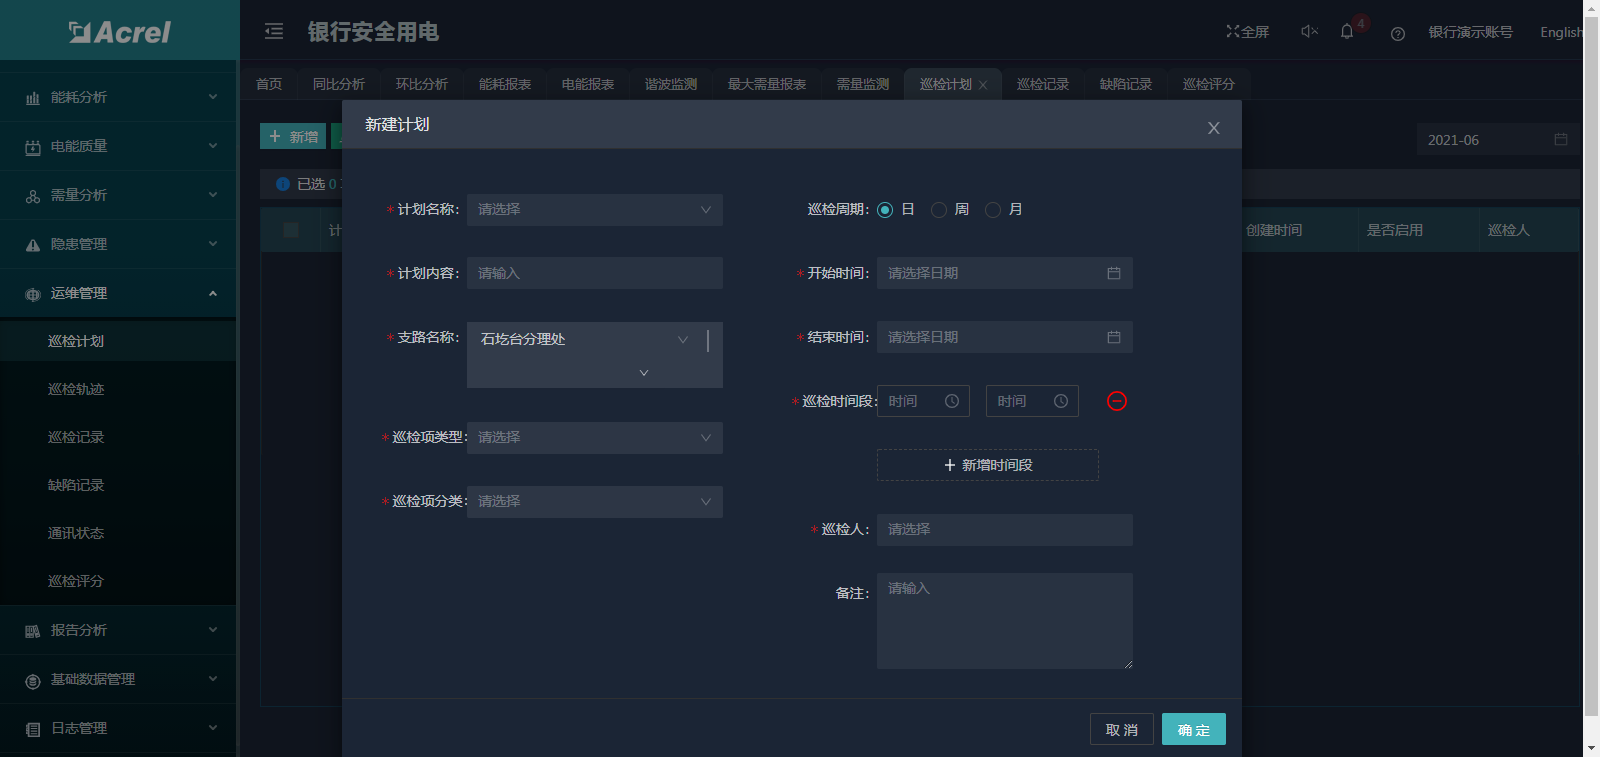Screen dimensions: 1600x757
Task: Click calendar icon in 开始时间 field
Action: (1114, 273)
